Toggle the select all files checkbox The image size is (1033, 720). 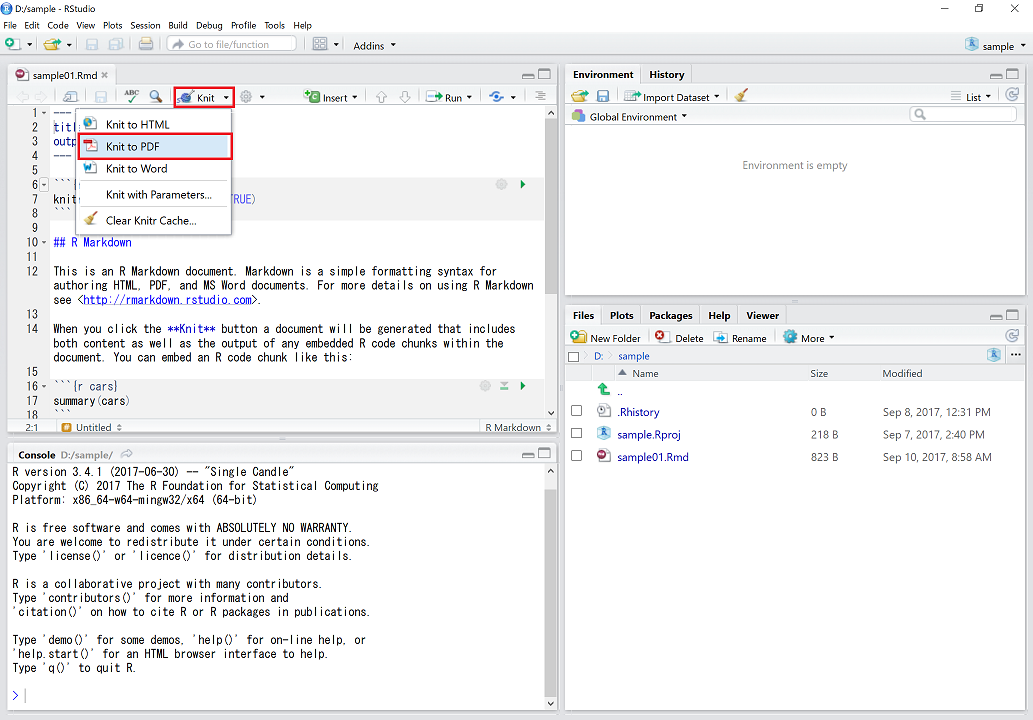[573, 356]
